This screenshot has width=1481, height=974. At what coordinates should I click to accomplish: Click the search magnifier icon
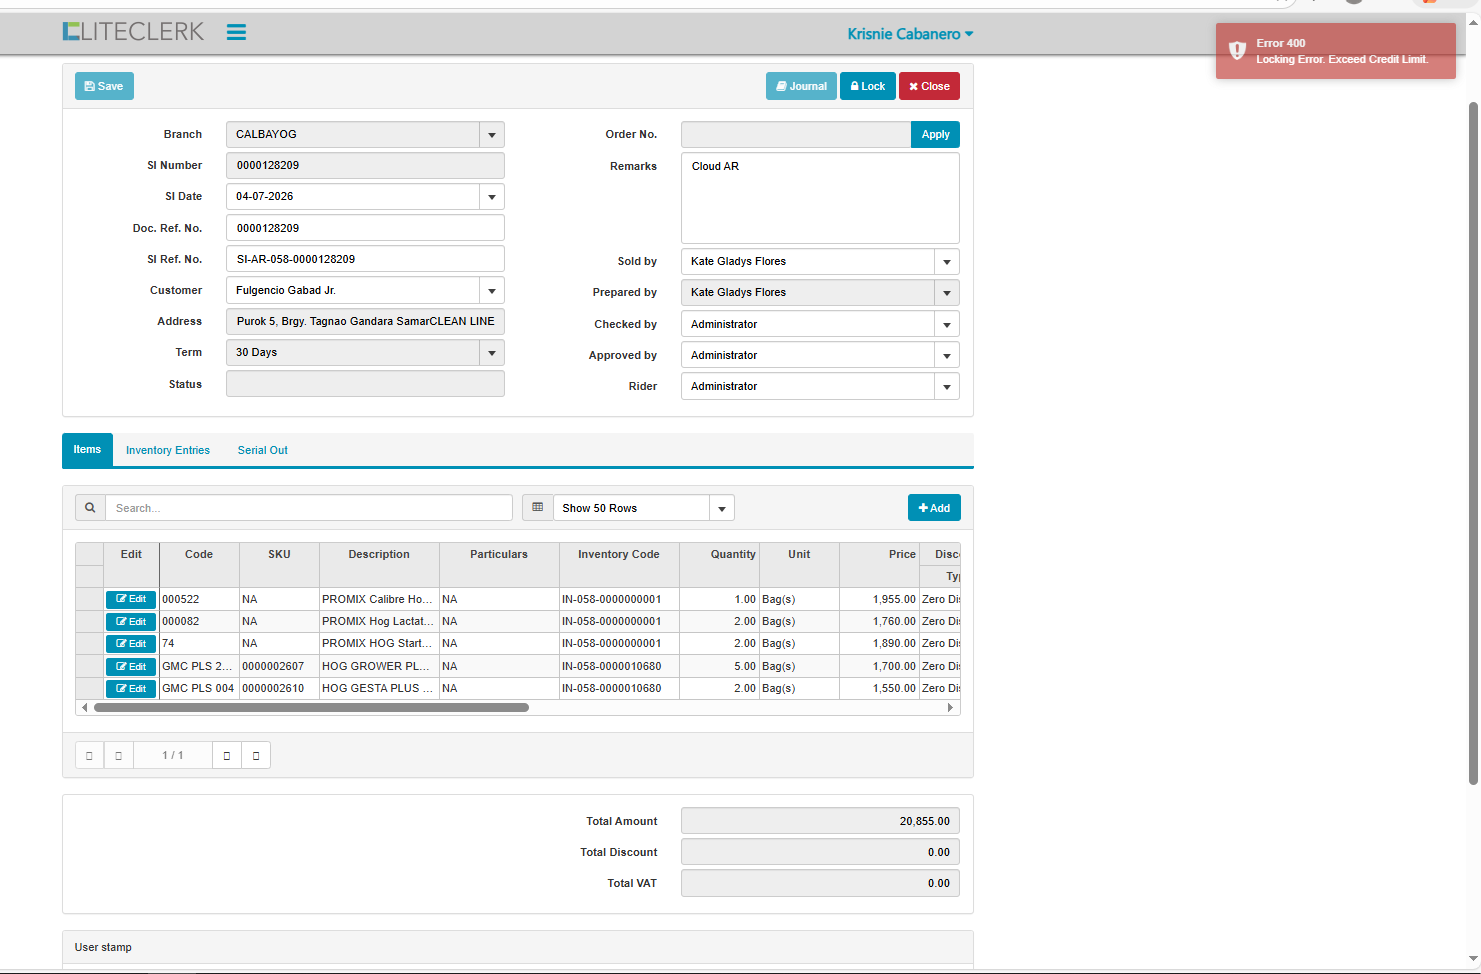point(90,508)
